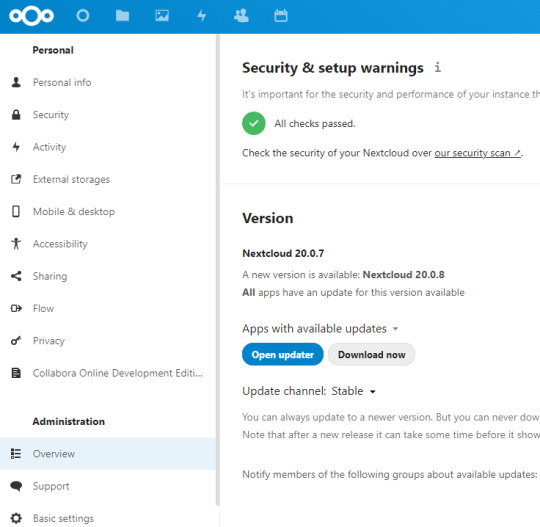540x527 pixels.
Task: Click the speech bubble icon next to Support
Action: pyautogui.click(x=16, y=486)
